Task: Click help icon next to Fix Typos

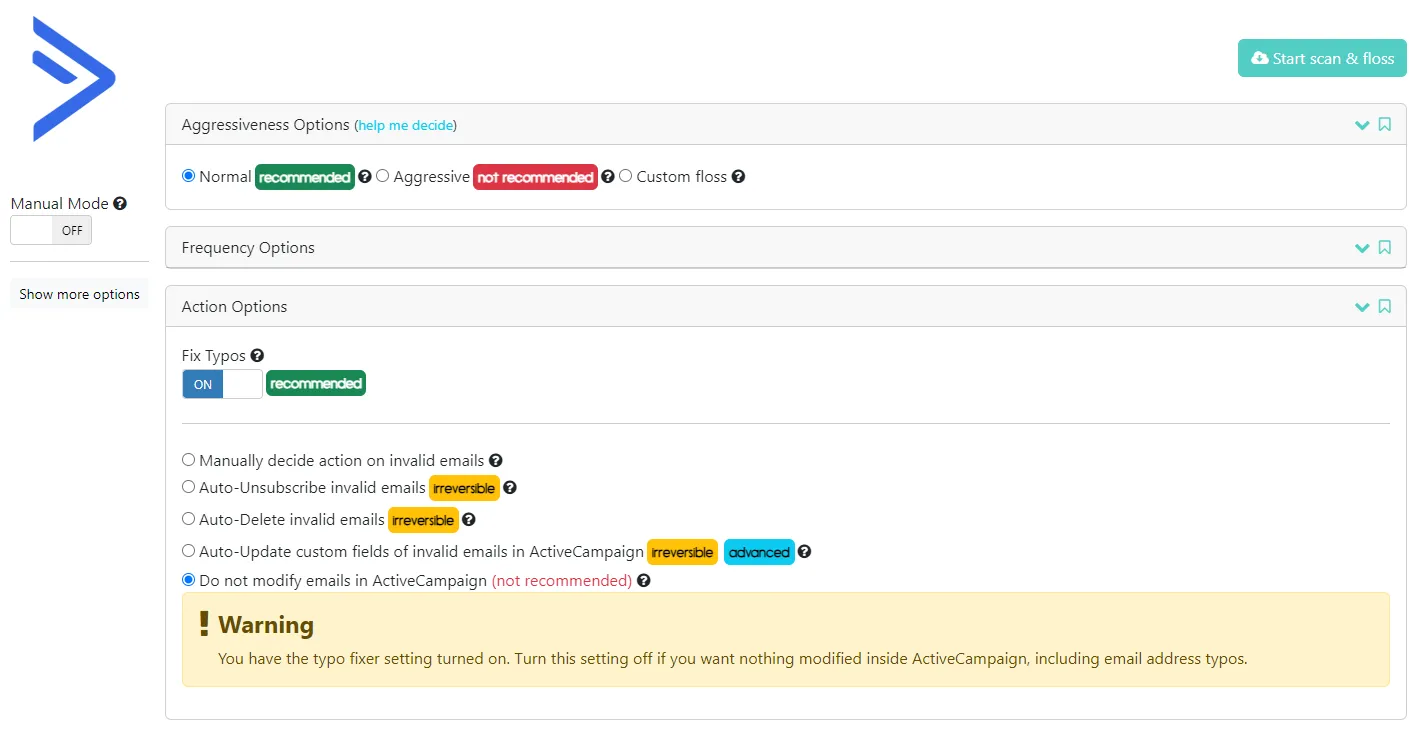Action: point(257,355)
